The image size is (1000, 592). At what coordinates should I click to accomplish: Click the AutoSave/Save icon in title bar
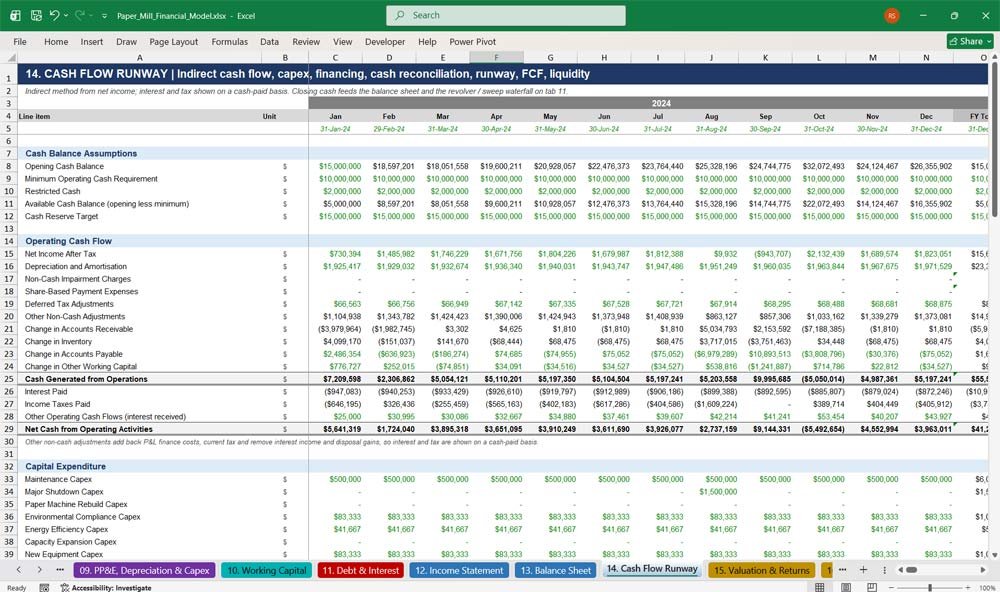[36, 15]
